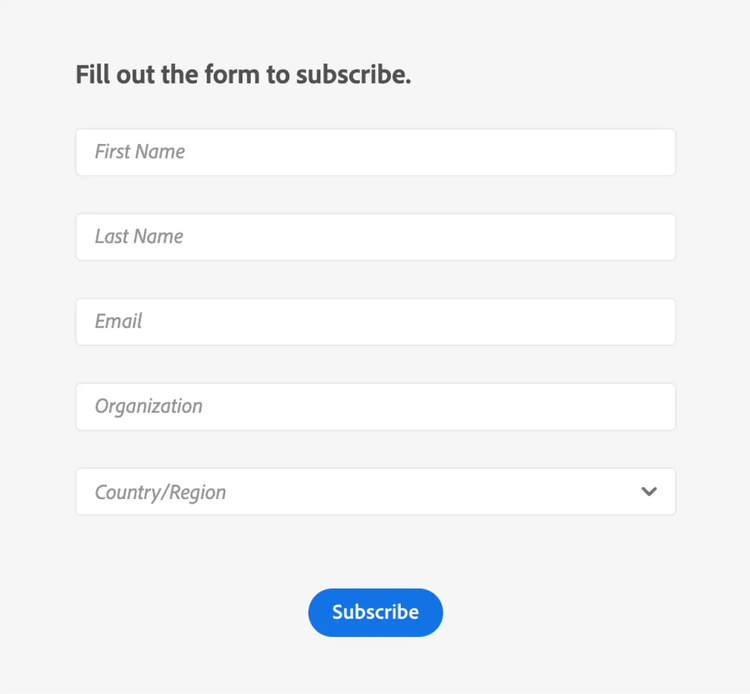Expand the country selector list
This screenshot has height=694, width=750.
pos(375,492)
